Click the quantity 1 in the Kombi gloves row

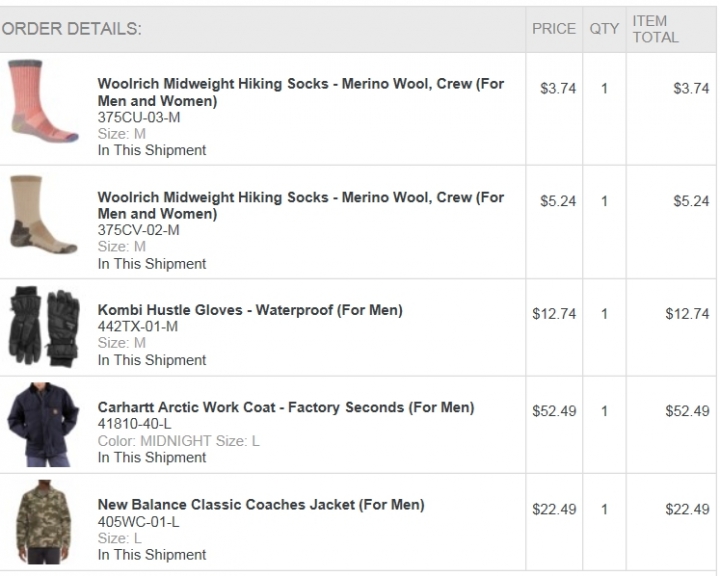pos(604,314)
